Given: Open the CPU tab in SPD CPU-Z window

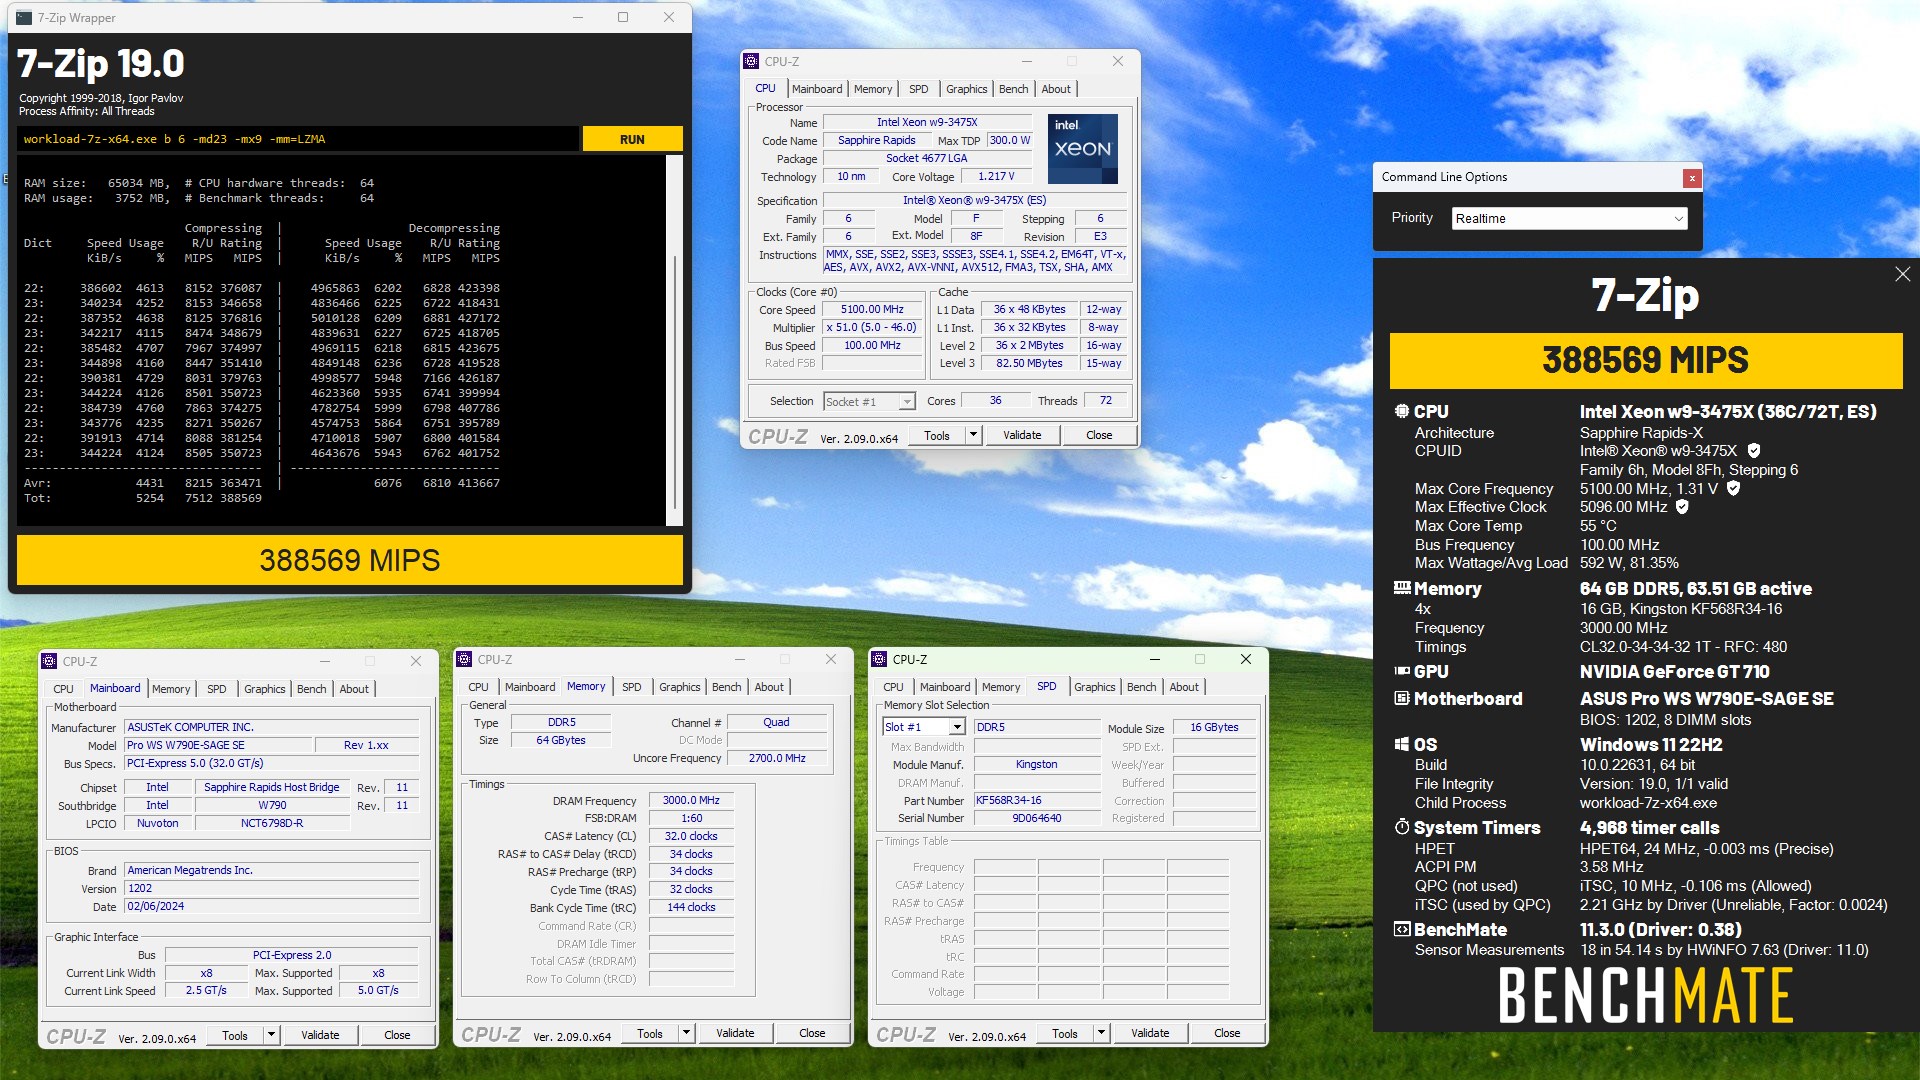Looking at the screenshot, I should coord(893,687).
